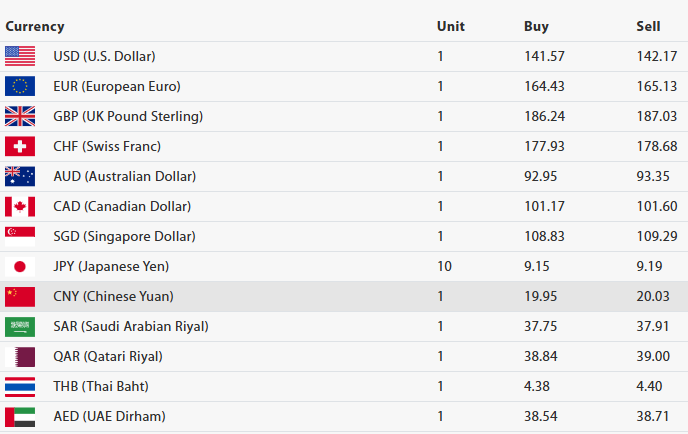Click the JPY unit value 10
The image size is (688, 434).
pyautogui.click(x=444, y=266)
